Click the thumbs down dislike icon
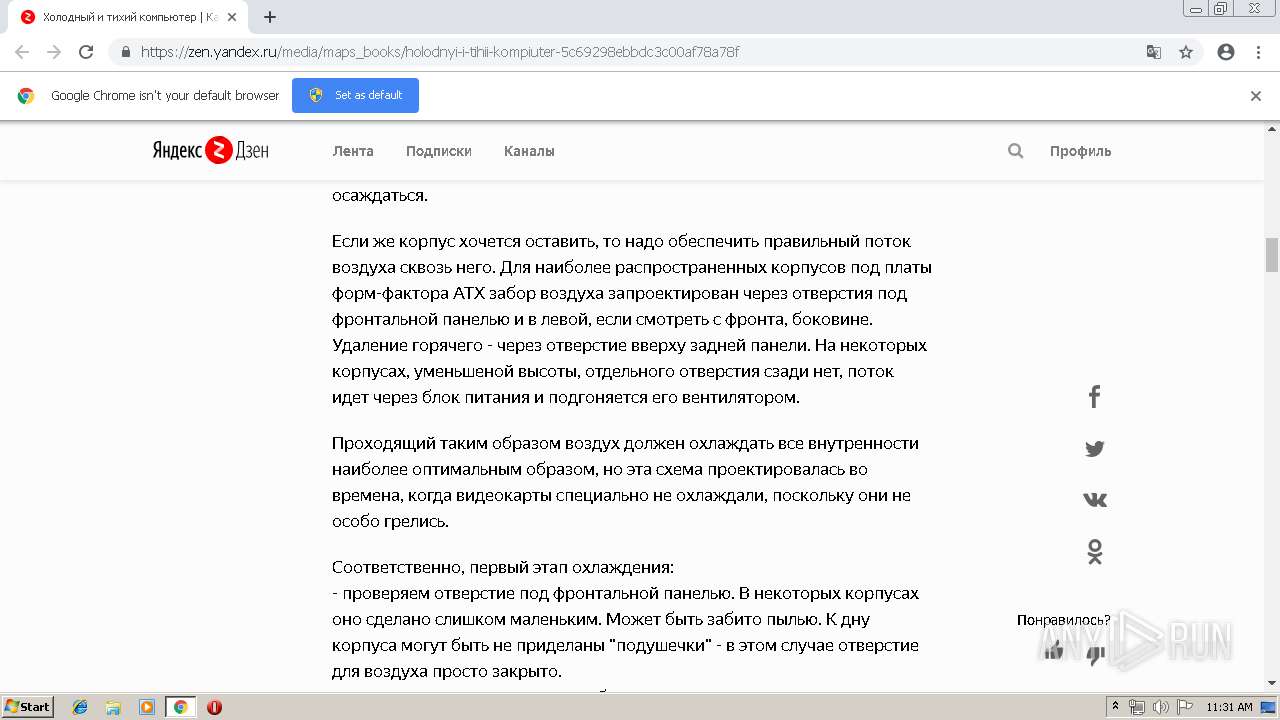1280x720 pixels. coord(1096,655)
